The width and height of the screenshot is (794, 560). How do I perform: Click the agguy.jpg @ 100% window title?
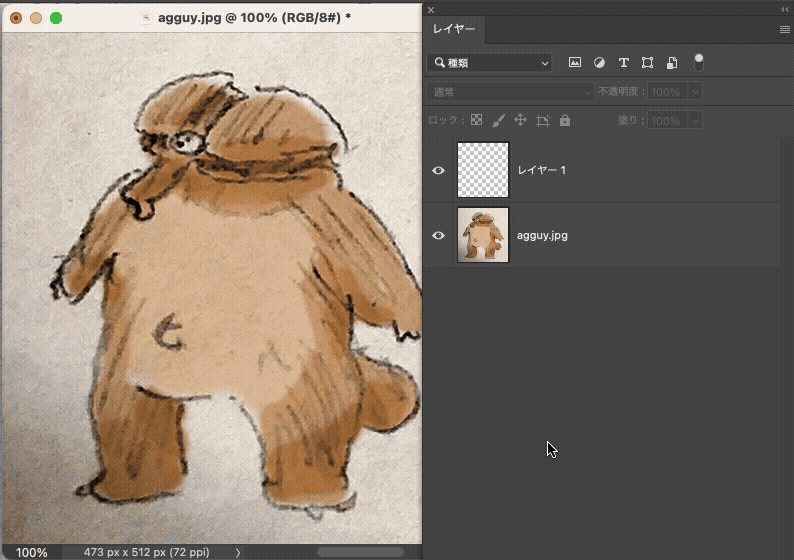pos(254,18)
